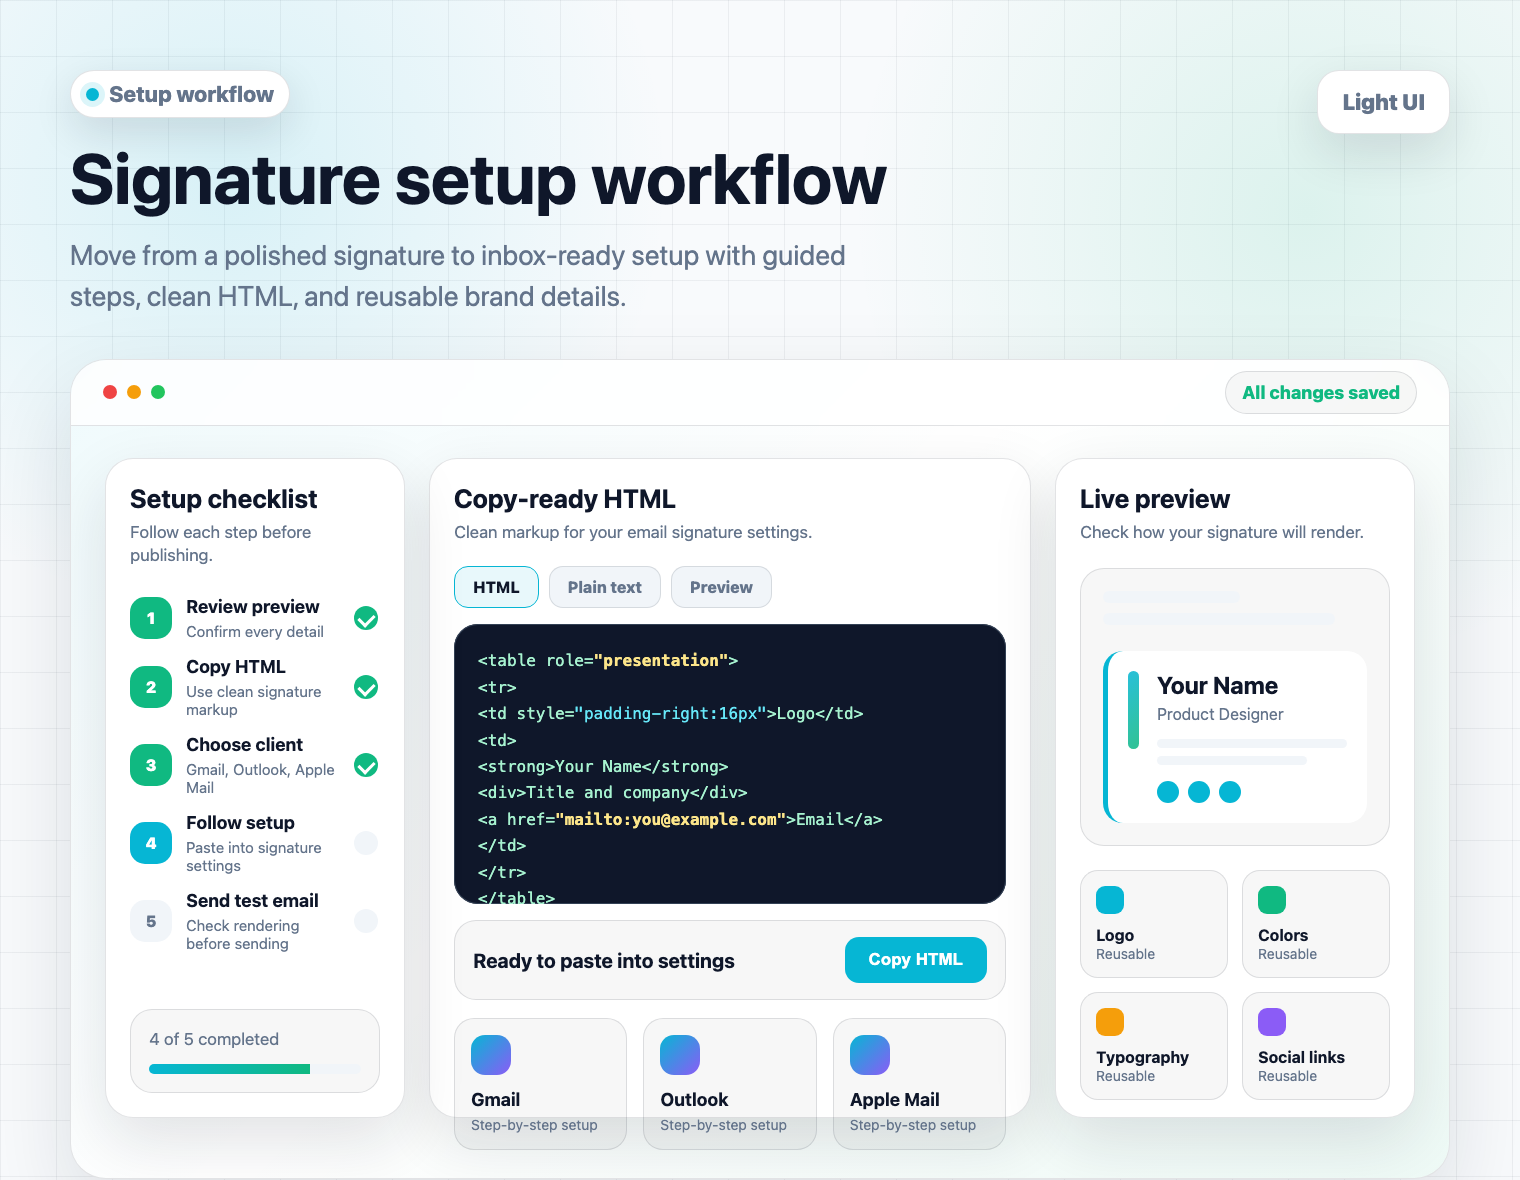Click the "Follow setup" step title
Viewport: 1520px width, 1180px height.
click(240, 823)
